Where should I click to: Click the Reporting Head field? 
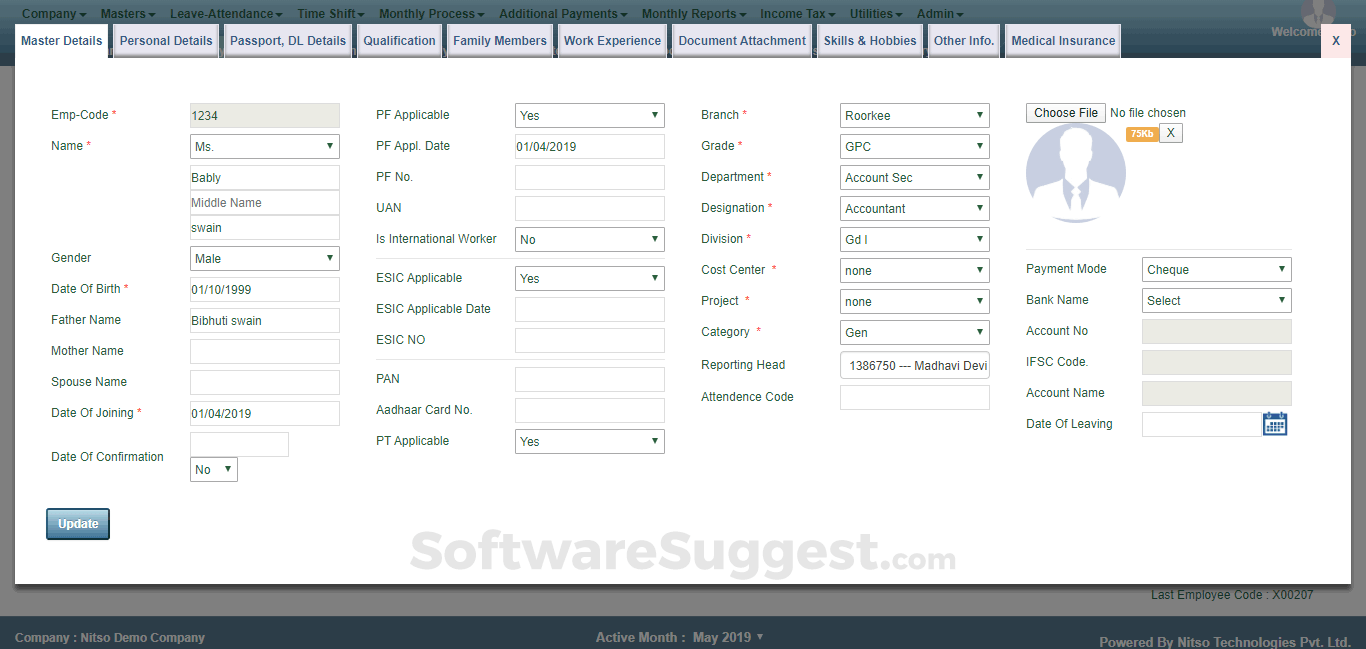(915, 365)
